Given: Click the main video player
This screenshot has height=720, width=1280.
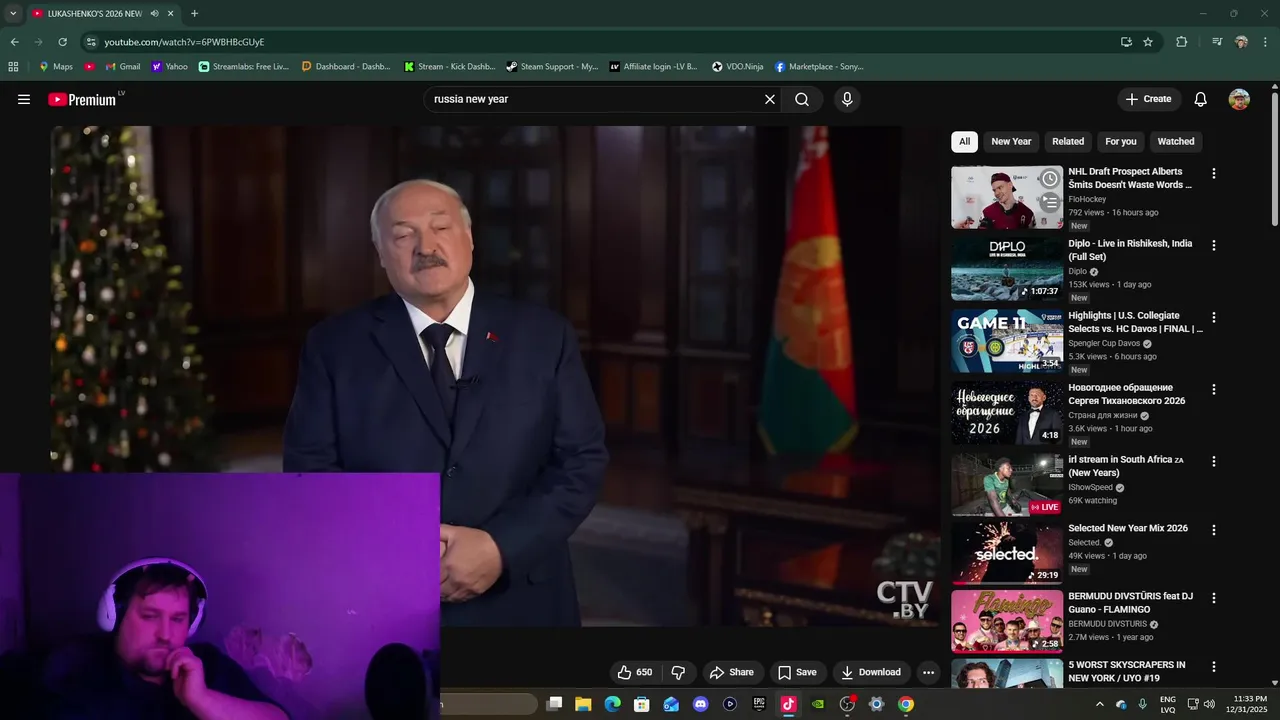Looking at the screenshot, I should pos(496,375).
